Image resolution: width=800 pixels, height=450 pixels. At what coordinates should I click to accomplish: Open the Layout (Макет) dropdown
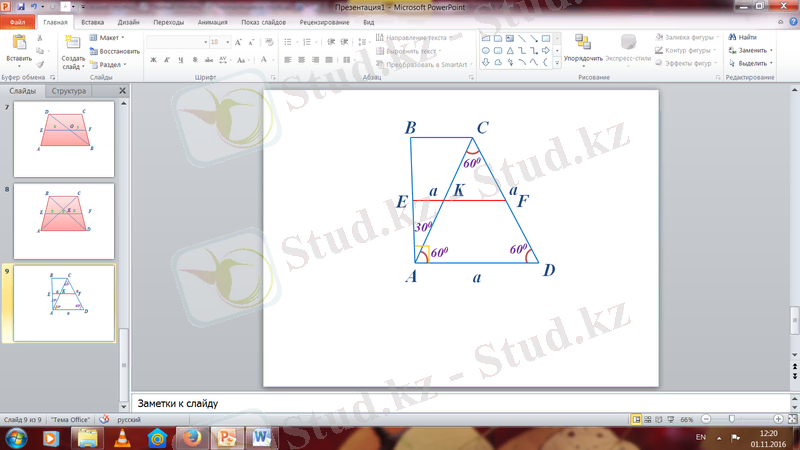tap(108, 38)
